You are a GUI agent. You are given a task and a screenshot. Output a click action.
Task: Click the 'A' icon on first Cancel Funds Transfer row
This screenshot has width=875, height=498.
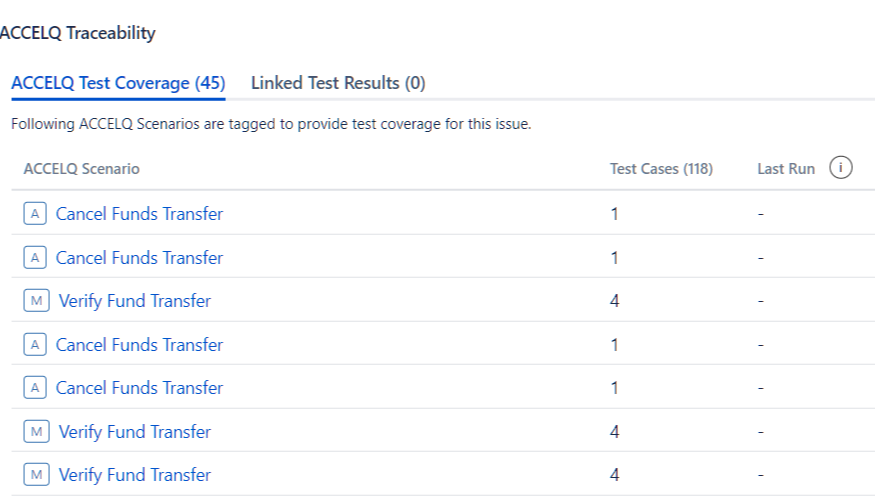tap(36, 214)
